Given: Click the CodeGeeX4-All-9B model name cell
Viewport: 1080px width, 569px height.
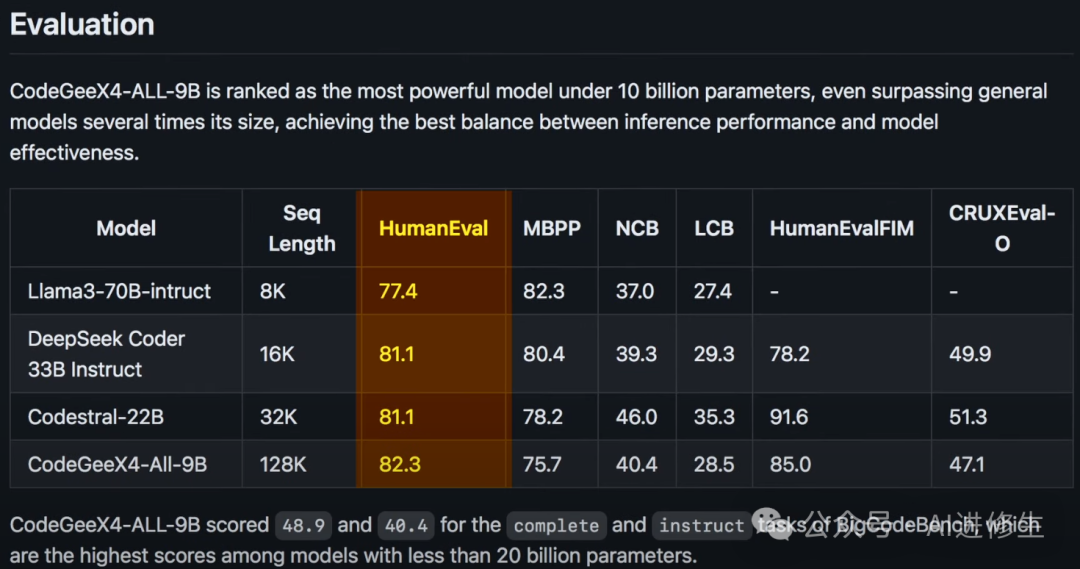Looking at the screenshot, I should tap(118, 465).
